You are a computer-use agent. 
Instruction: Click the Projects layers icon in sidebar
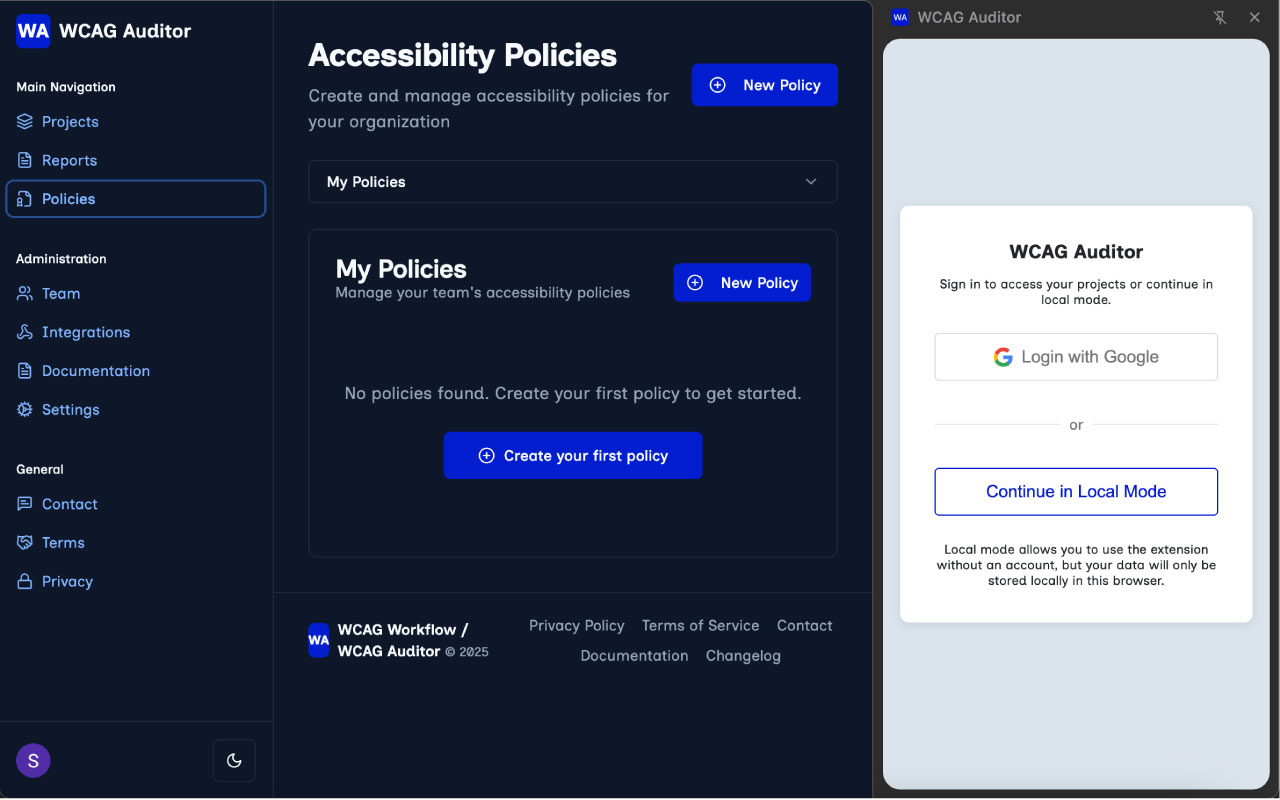click(25, 122)
